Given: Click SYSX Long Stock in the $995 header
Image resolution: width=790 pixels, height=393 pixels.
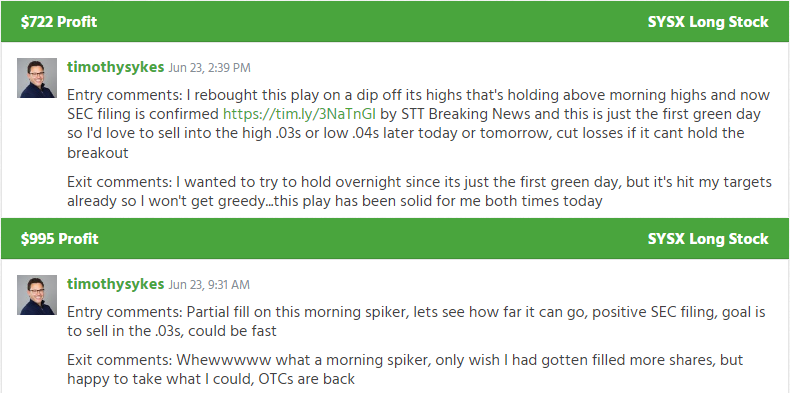Looking at the screenshot, I should (708, 239).
